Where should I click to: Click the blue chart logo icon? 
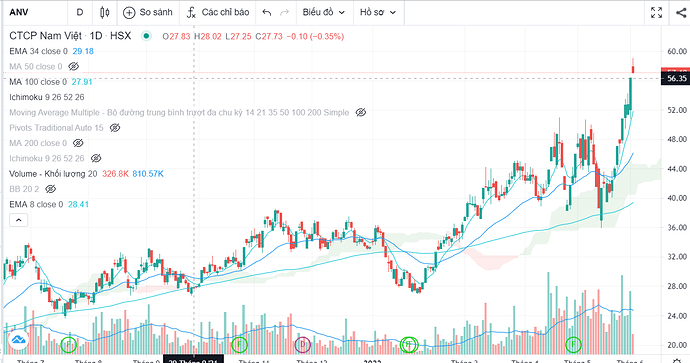(x=18, y=340)
